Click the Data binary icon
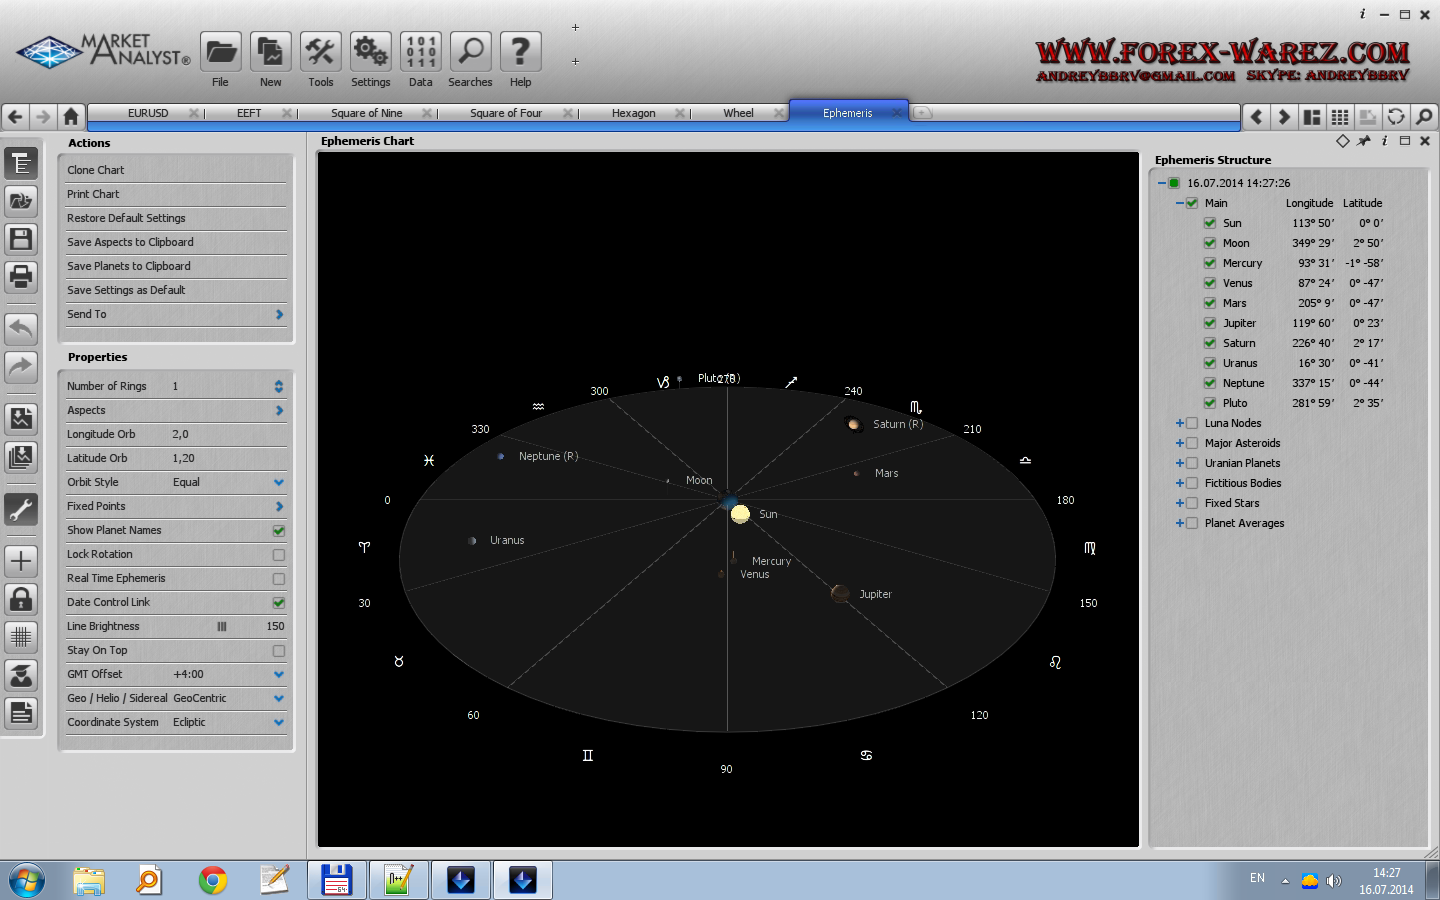 (x=421, y=52)
